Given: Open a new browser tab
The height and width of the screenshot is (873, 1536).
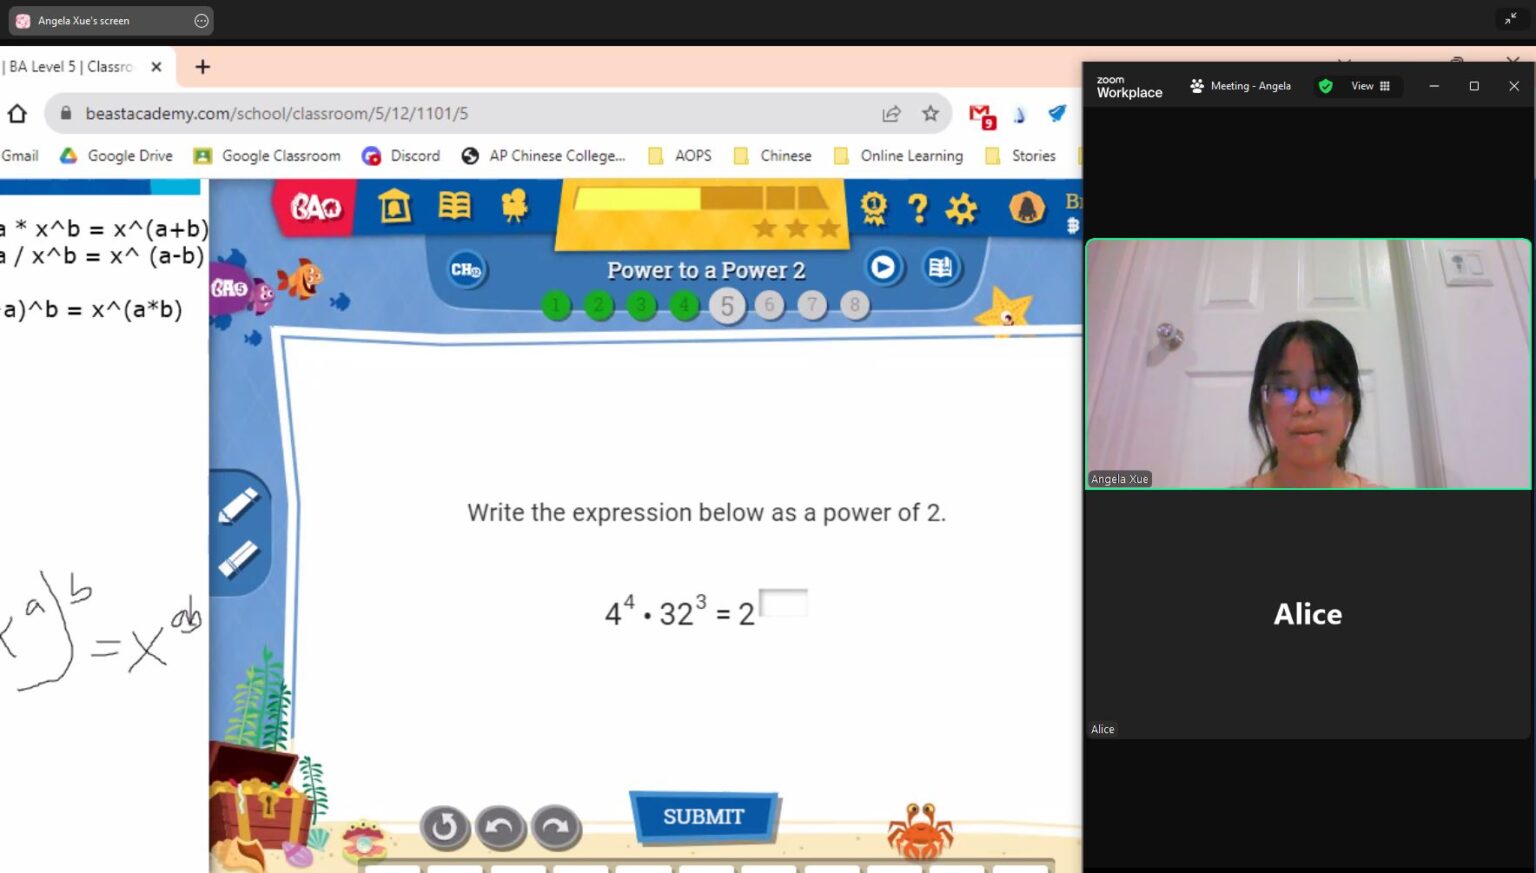Looking at the screenshot, I should (x=203, y=67).
